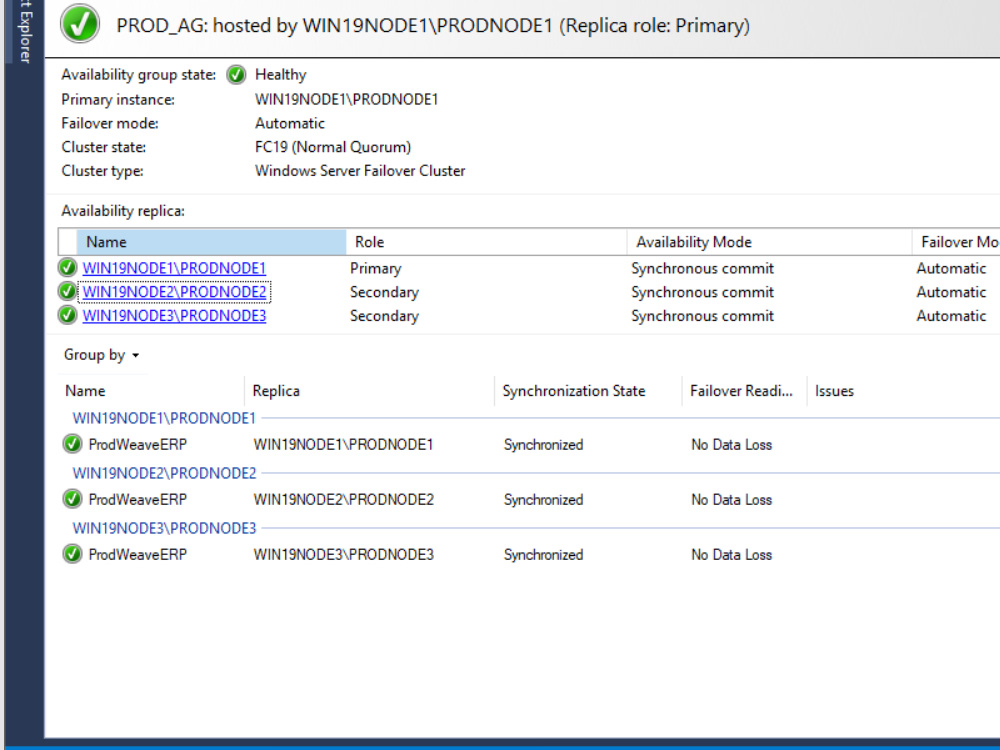Sort replicas by the Name column header
The height and width of the screenshot is (750, 1000).
(x=211, y=242)
